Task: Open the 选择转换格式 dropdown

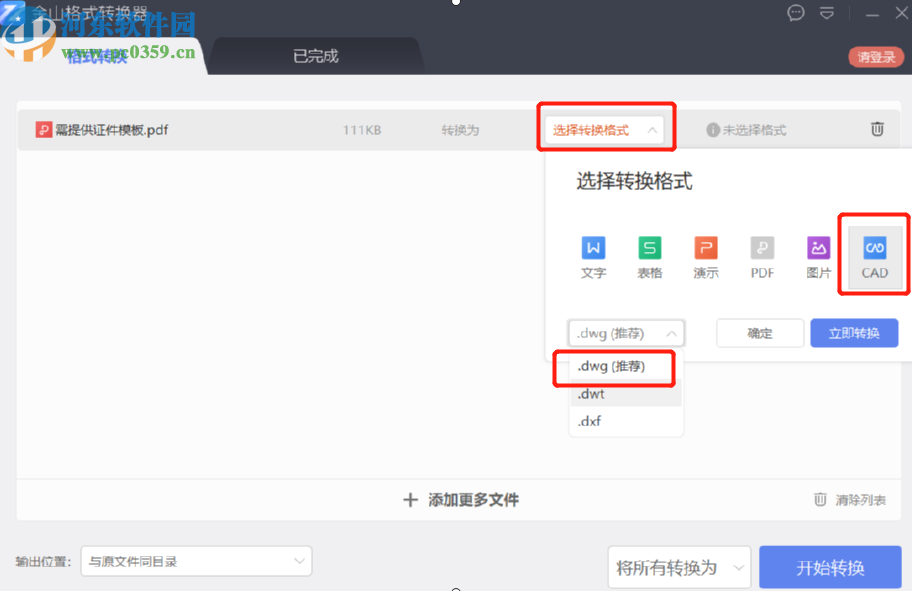Action: tap(606, 128)
